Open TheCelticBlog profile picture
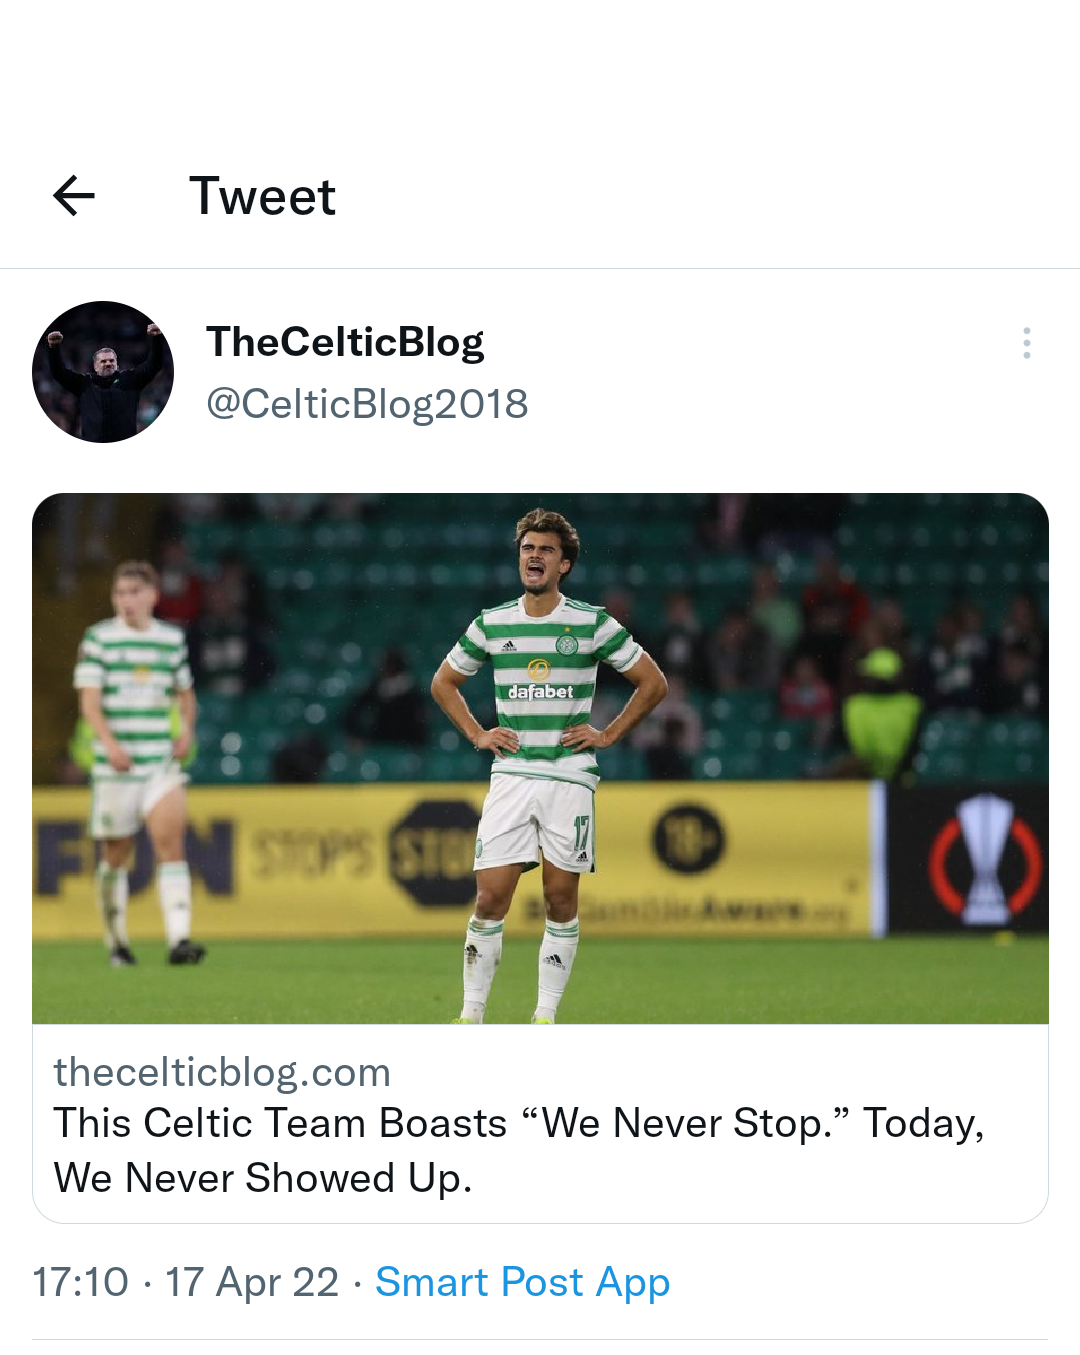The width and height of the screenshot is (1080, 1355). click(x=103, y=372)
